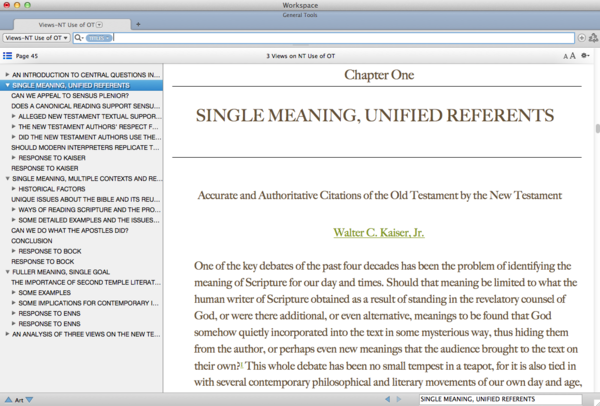Click the table of contents list icon

point(8,56)
